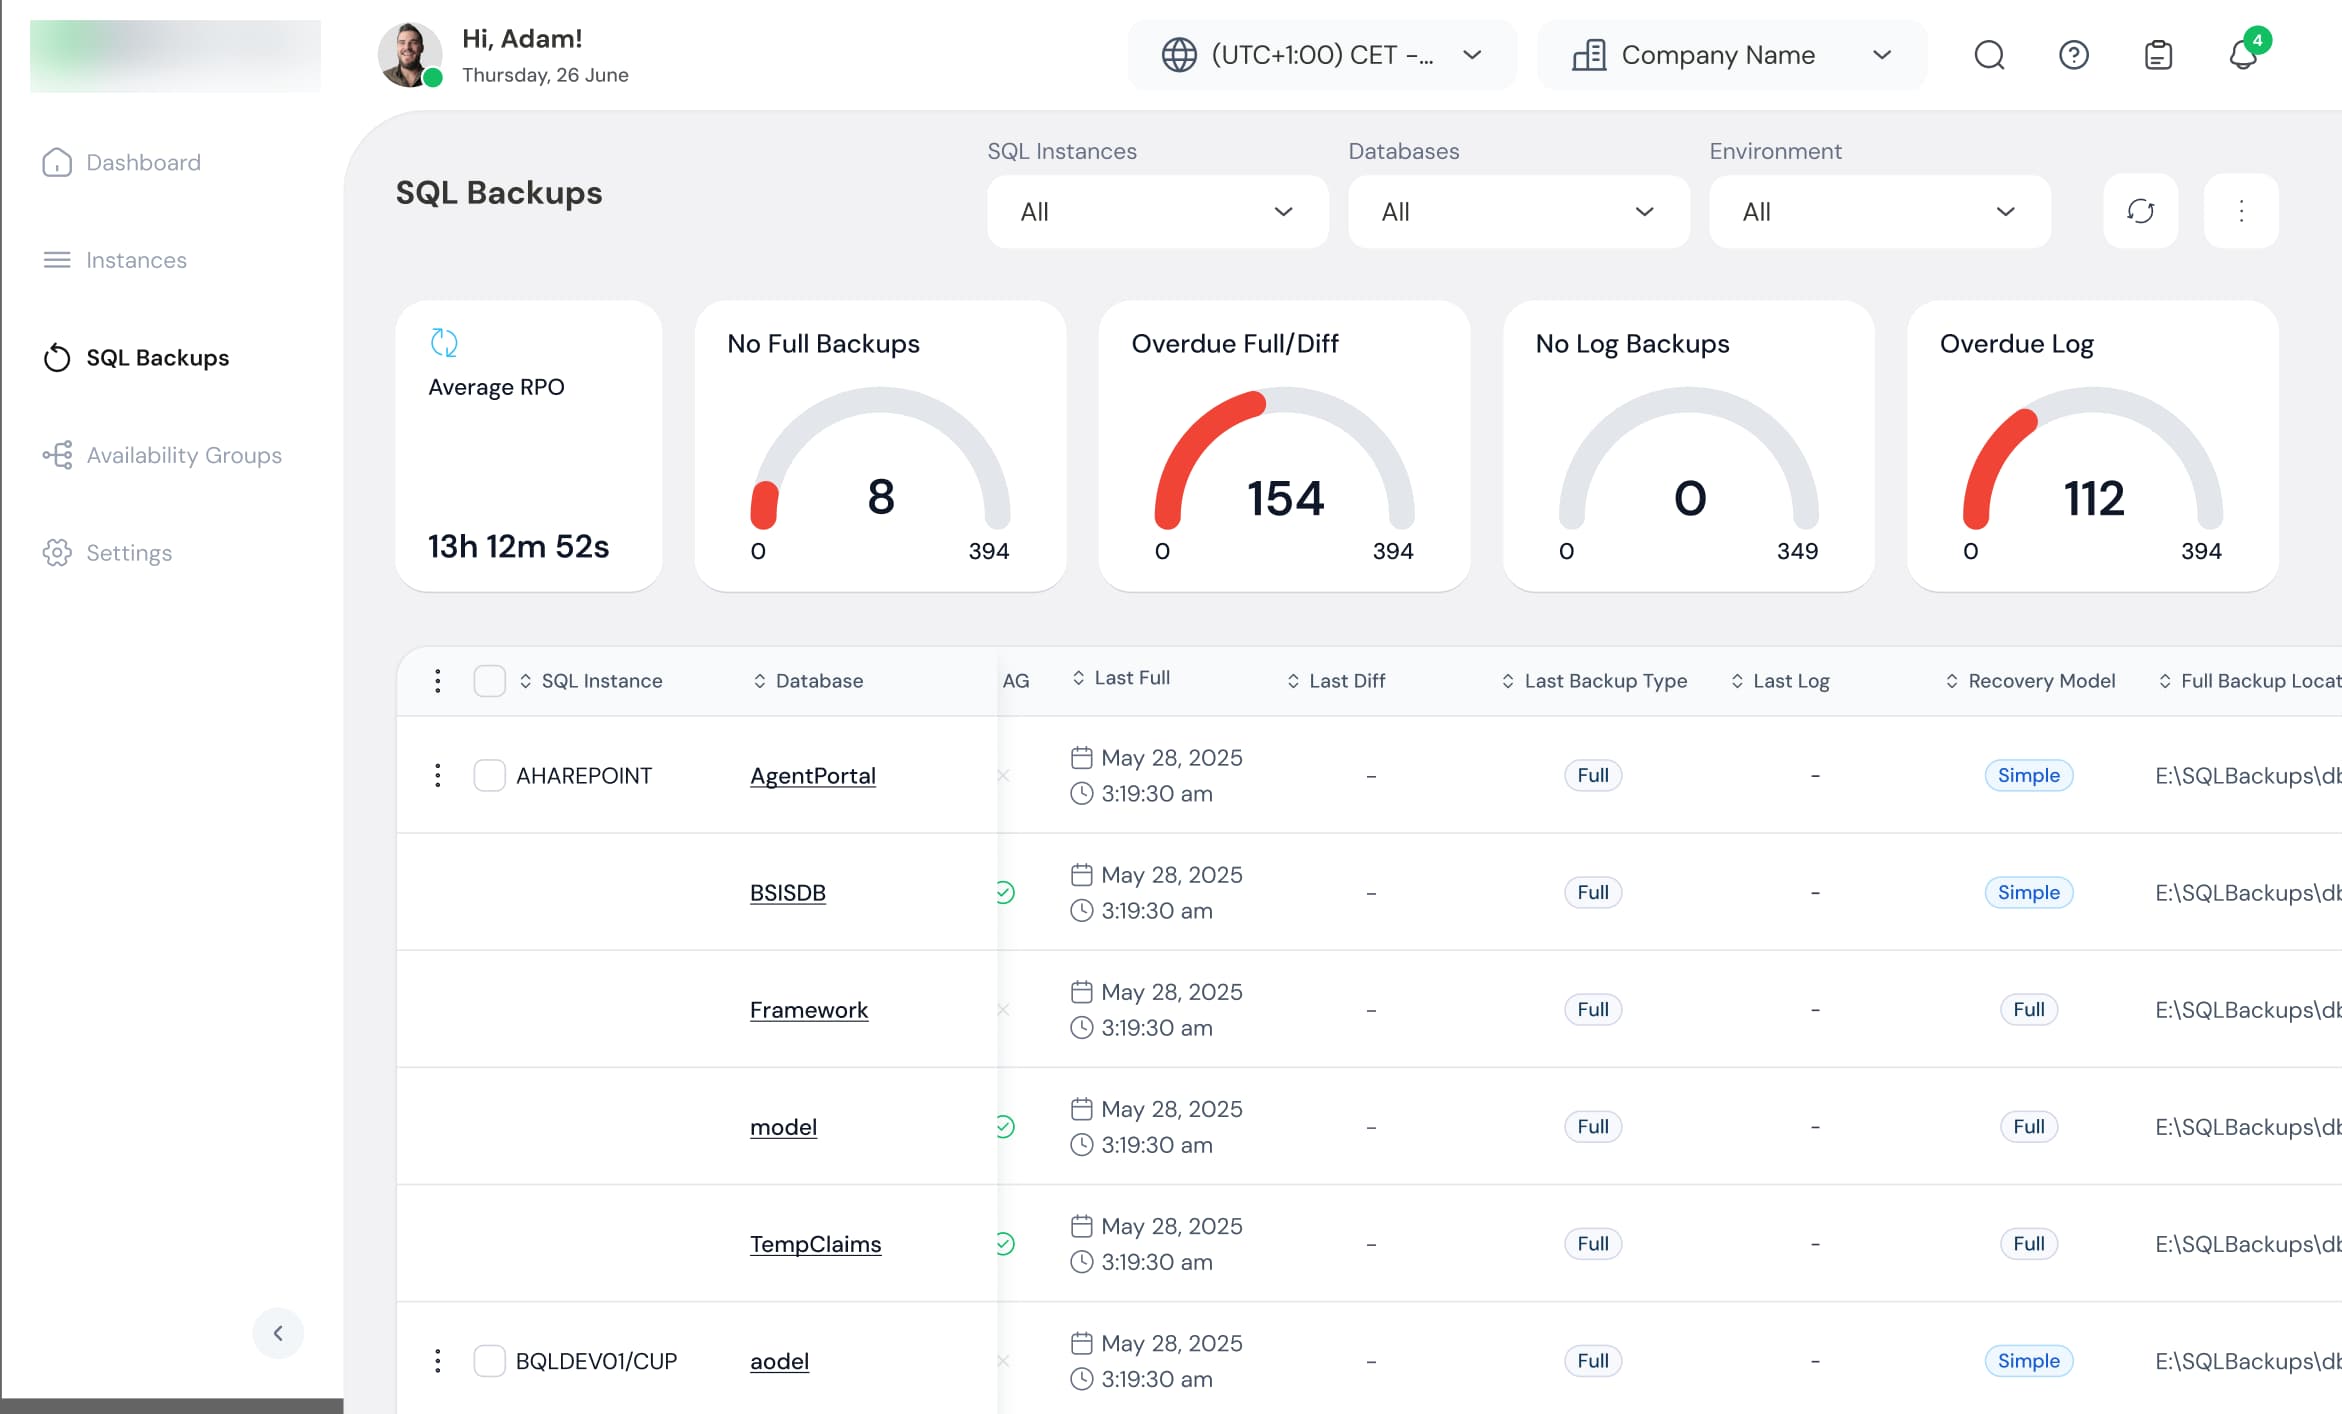Sort by Full Backup Location column
Viewport: 2342px width, 1414px height.
coord(2249,681)
